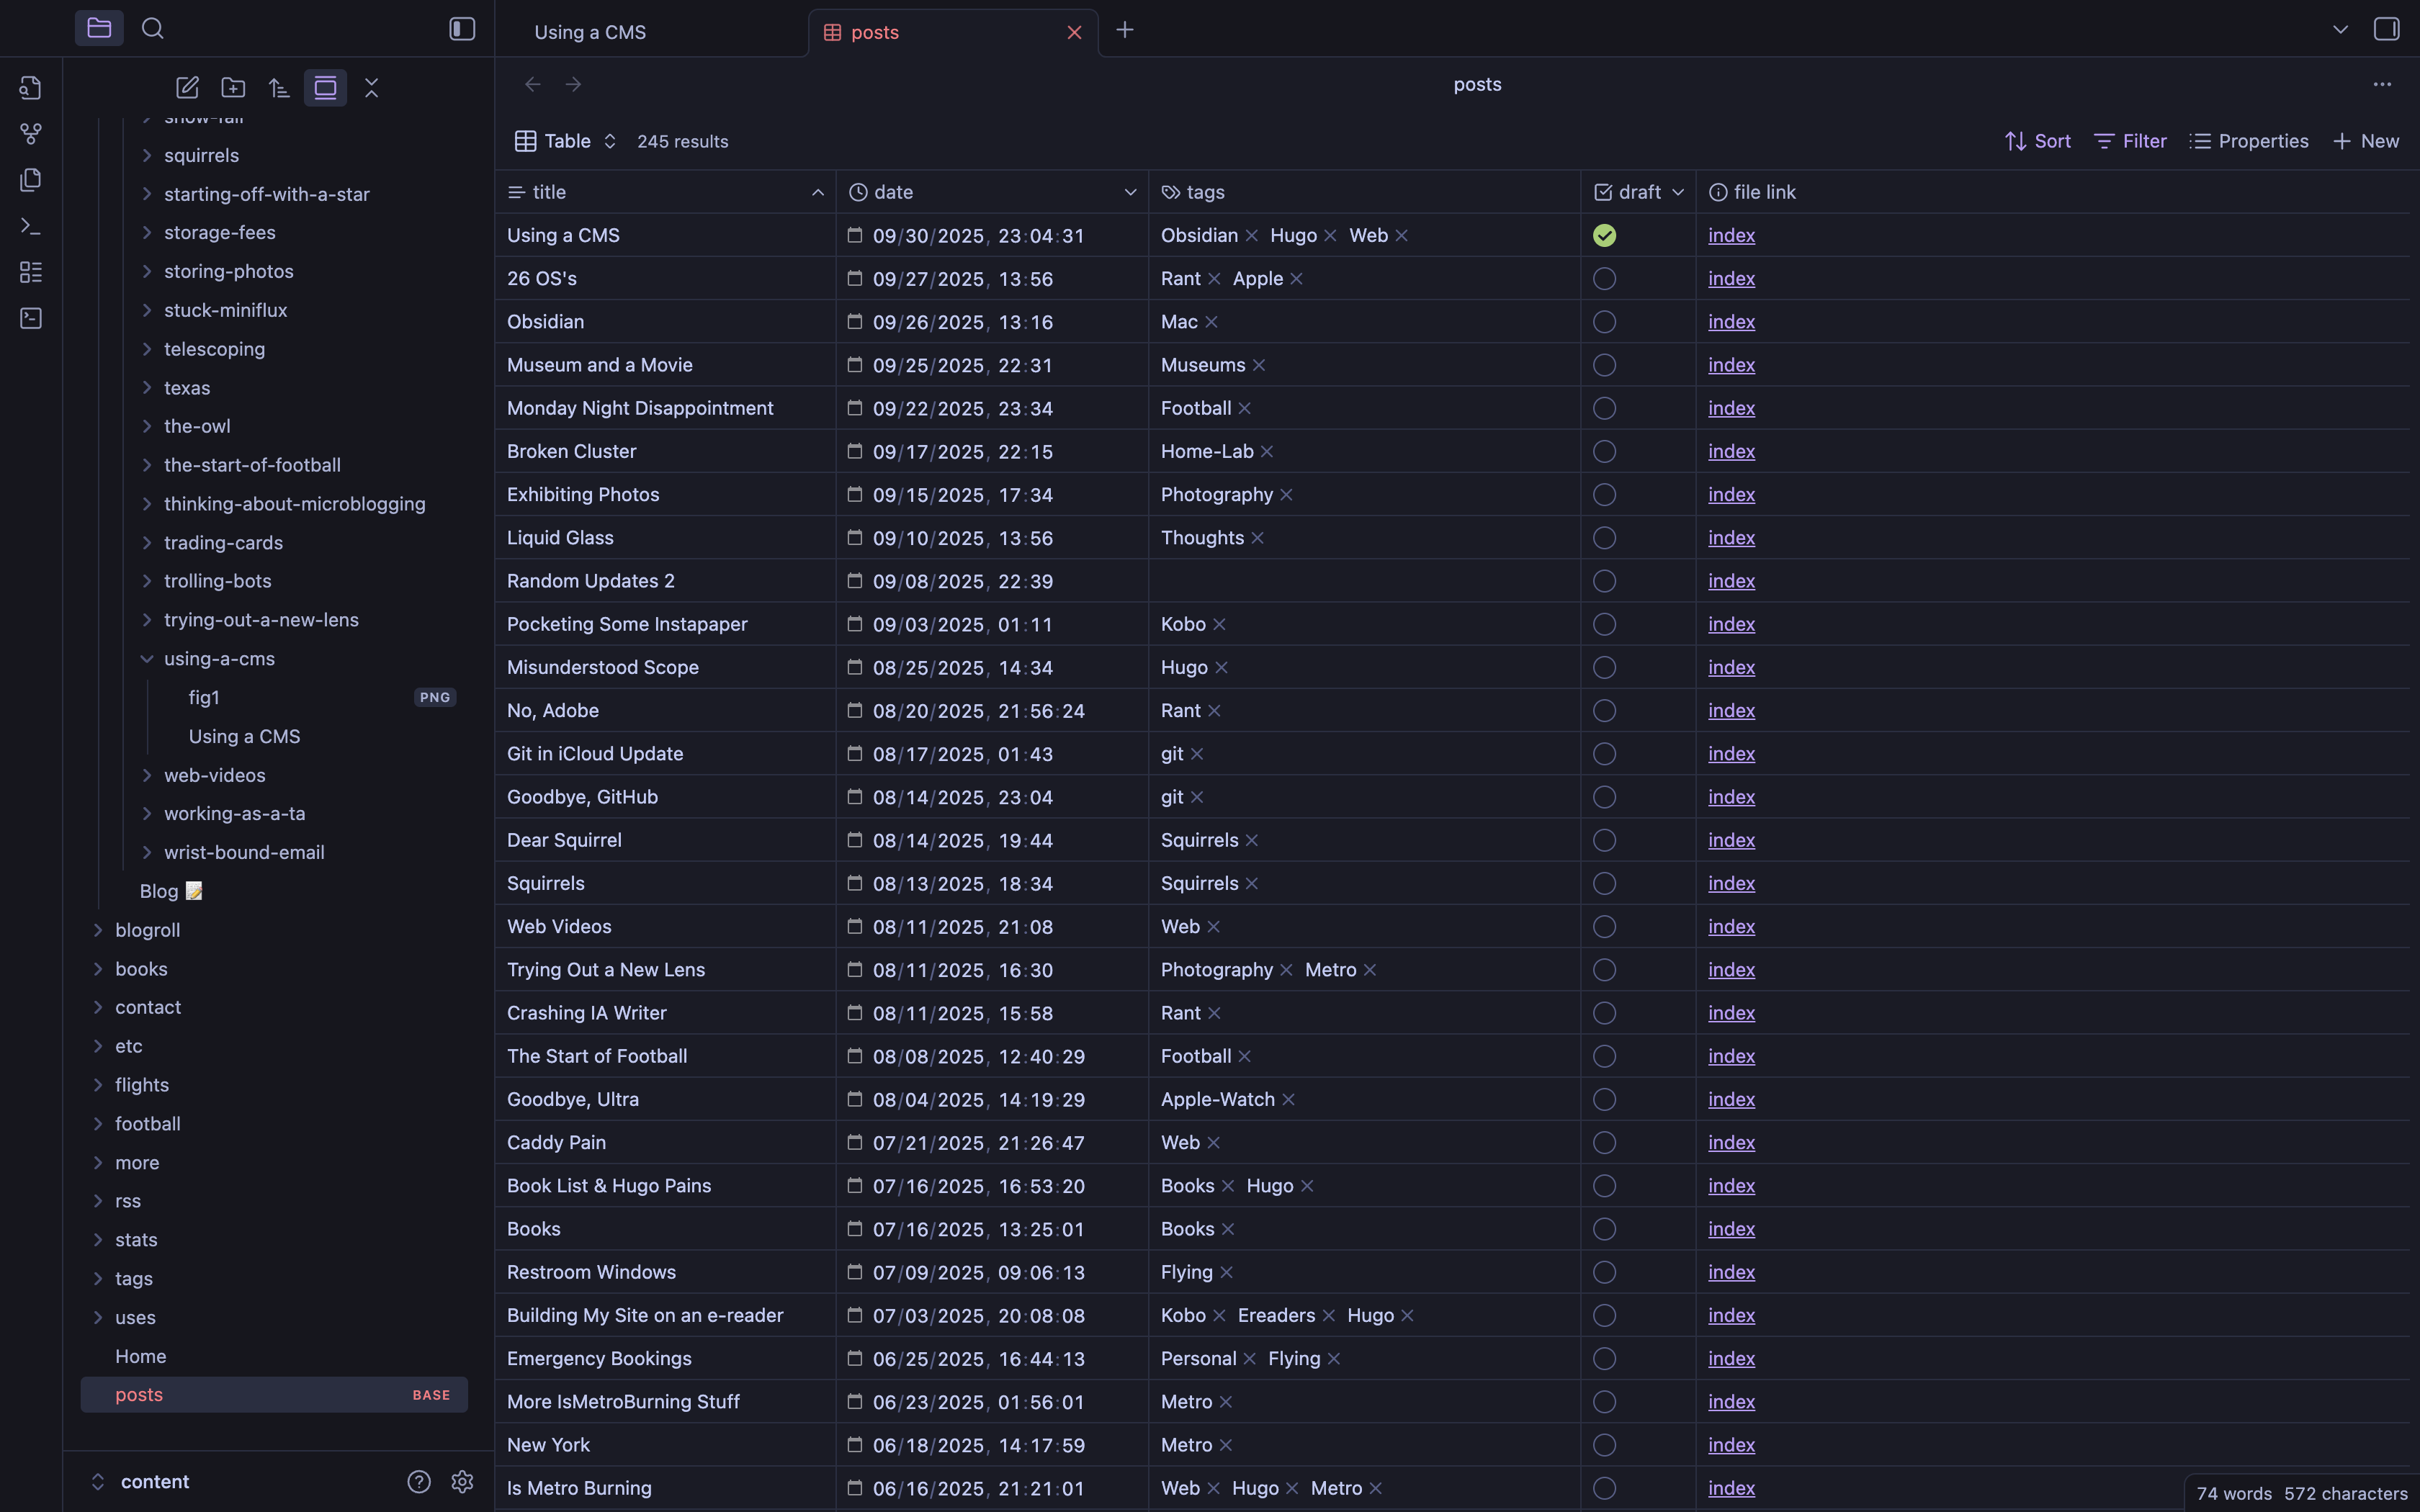Viewport: 2420px width, 1512px height.
Task: Click the Filter button
Action: (x=2130, y=141)
